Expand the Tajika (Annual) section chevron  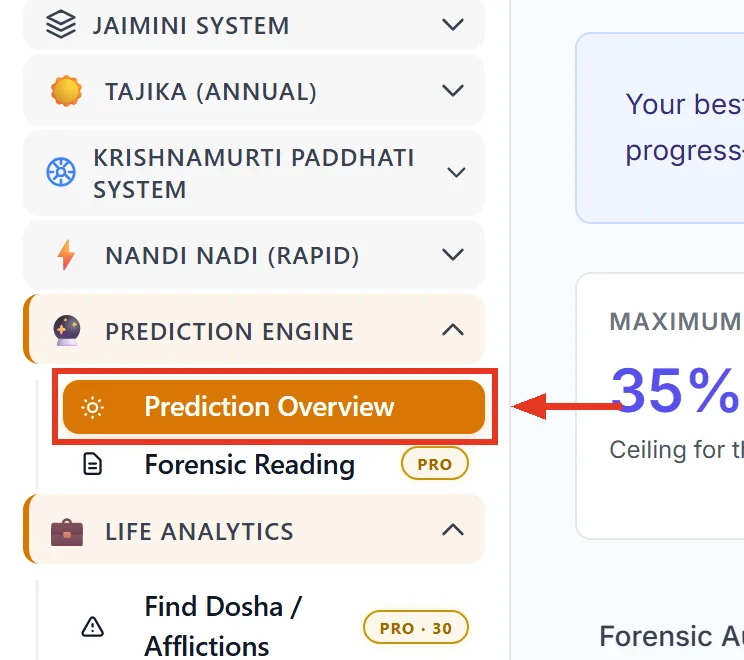pos(453,90)
